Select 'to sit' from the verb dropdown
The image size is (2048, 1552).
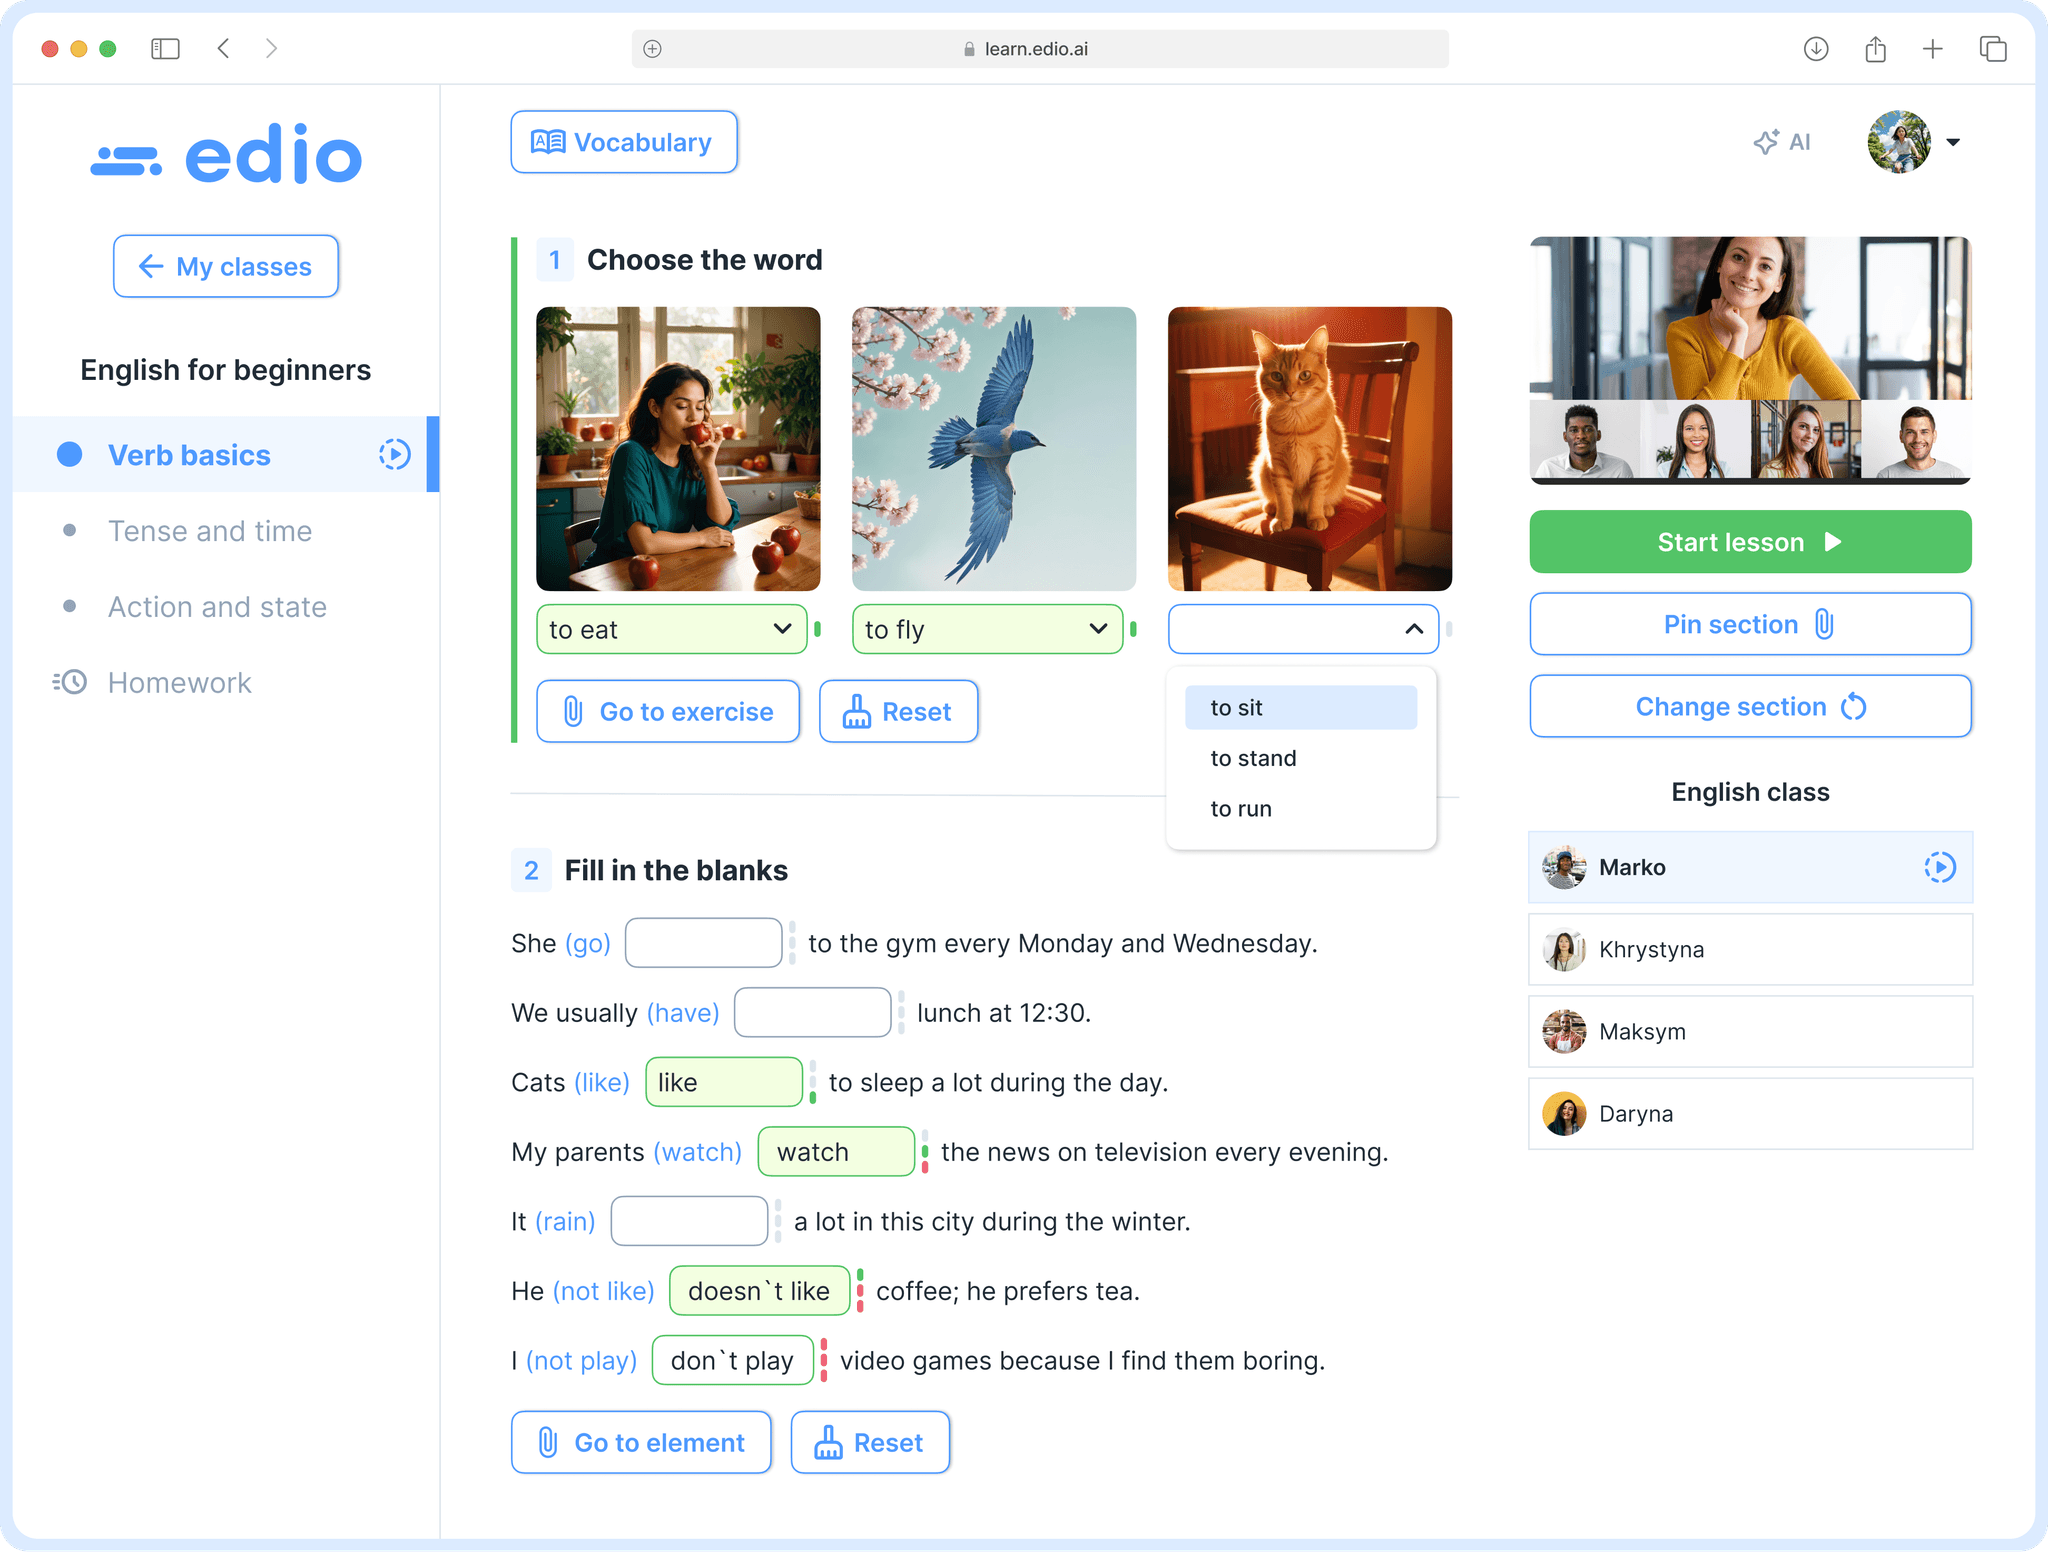coord(1300,706)
